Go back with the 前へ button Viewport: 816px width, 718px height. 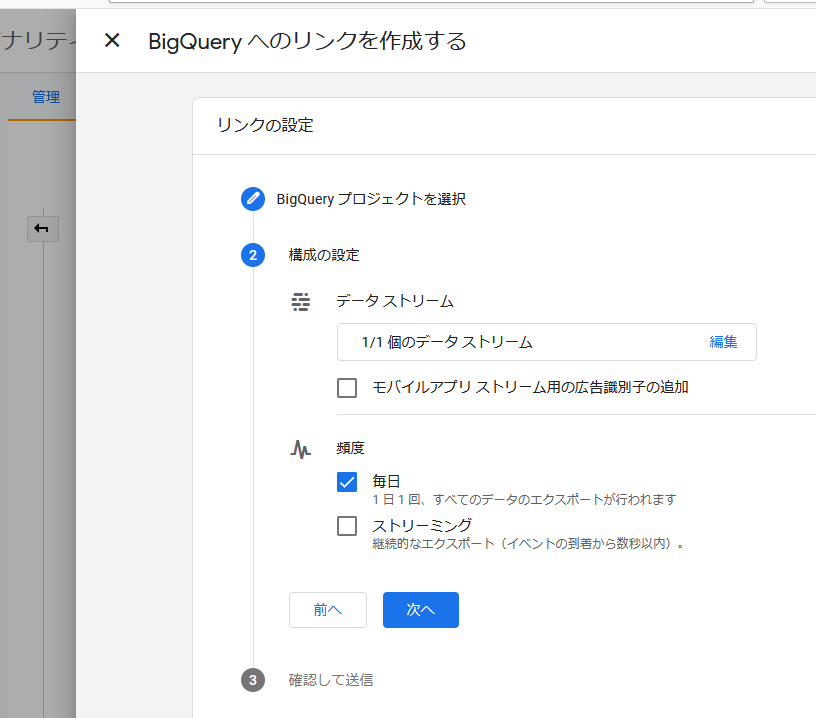tap(328, 610)
